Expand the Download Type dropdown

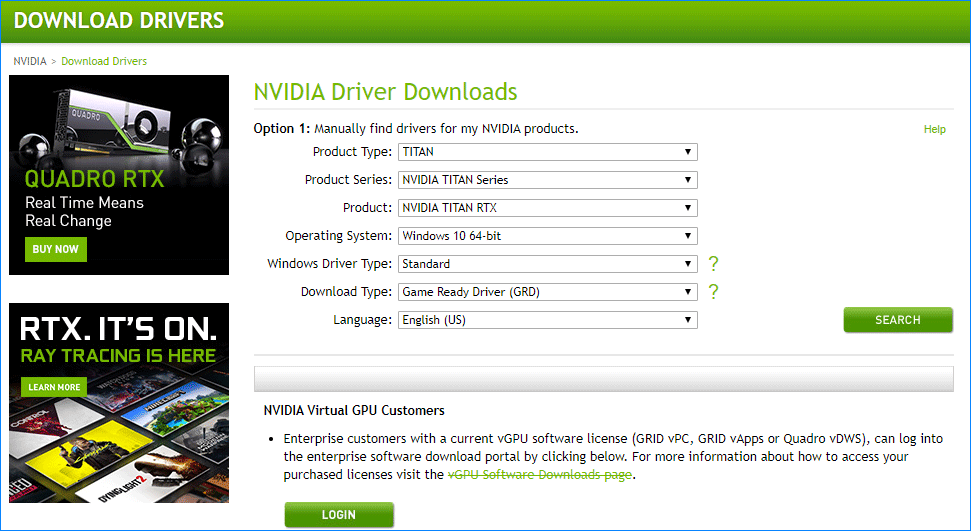547,292
